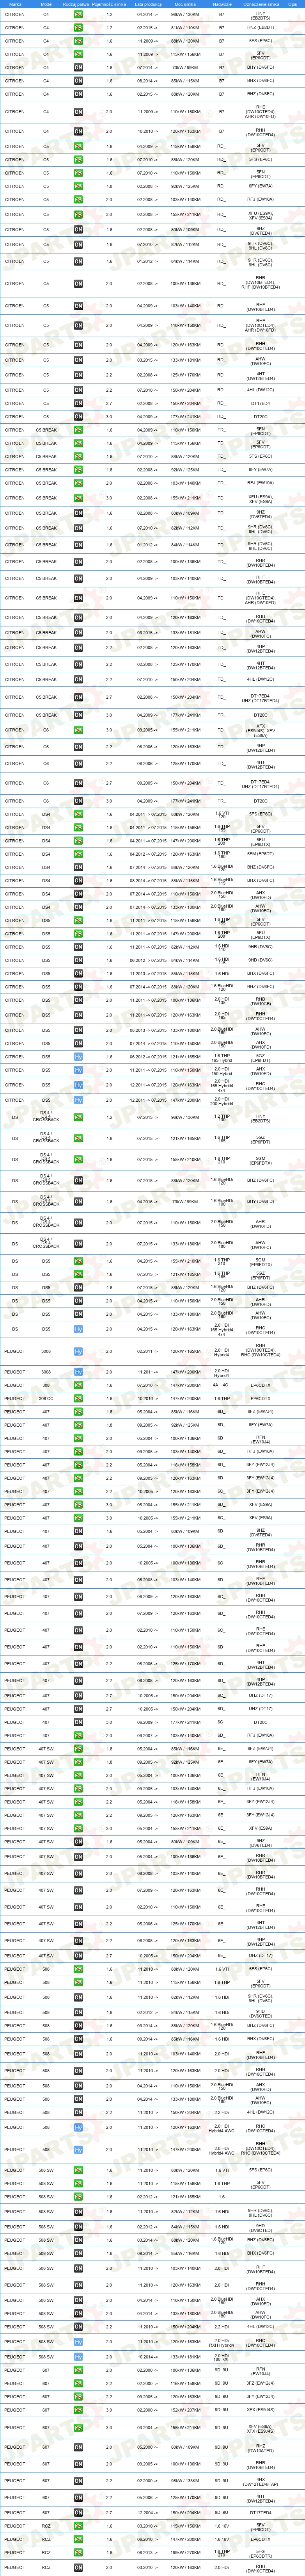The height and width of the screenshot is (2576, 305).
Task: Click the Oznaczenie silnika column header
Action: pos(260,4)
